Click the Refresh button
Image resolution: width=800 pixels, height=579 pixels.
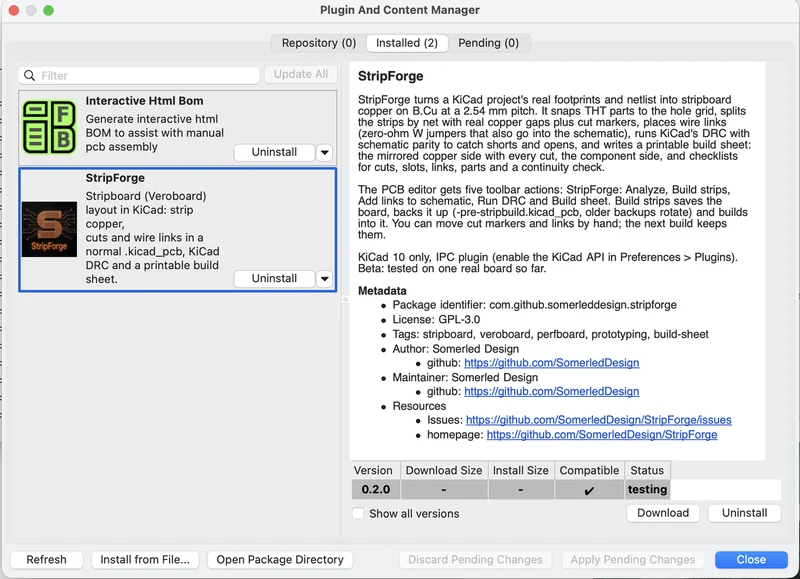coord(46,560)
